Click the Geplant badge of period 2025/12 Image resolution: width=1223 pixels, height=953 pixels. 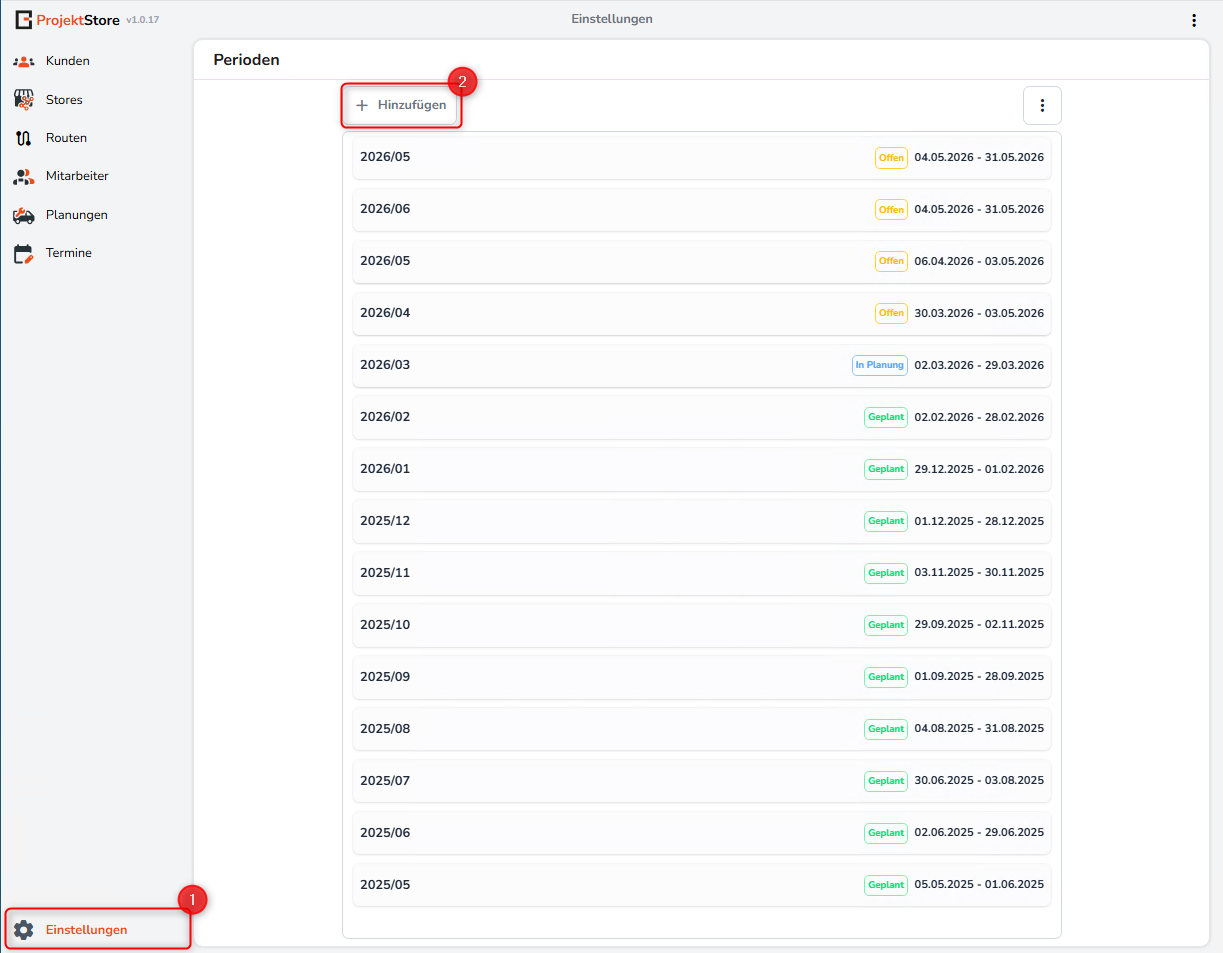coord(885,521)
